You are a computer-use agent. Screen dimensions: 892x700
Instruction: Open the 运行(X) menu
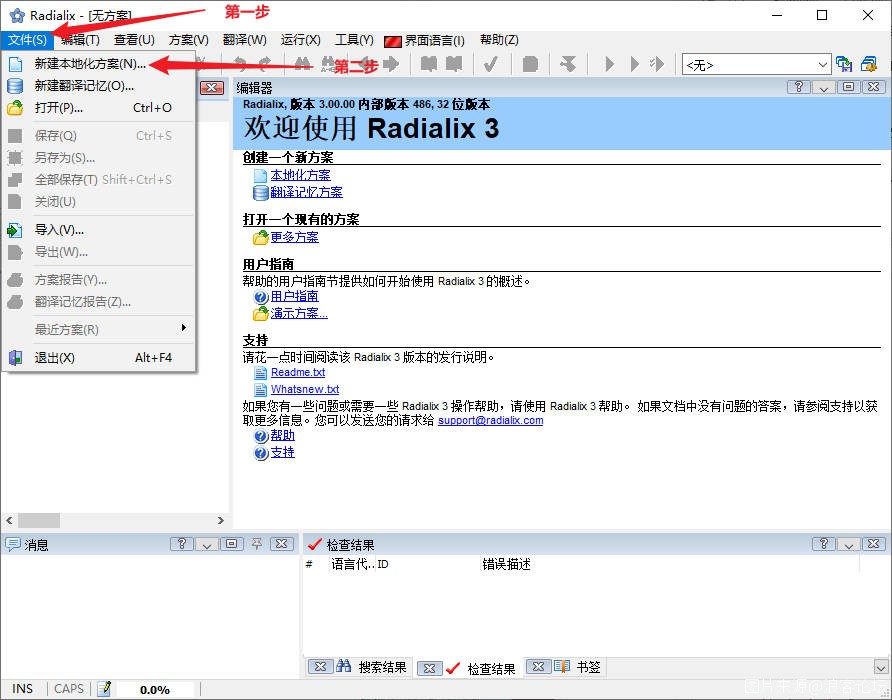pyautogui.click(x=300, y=40)
